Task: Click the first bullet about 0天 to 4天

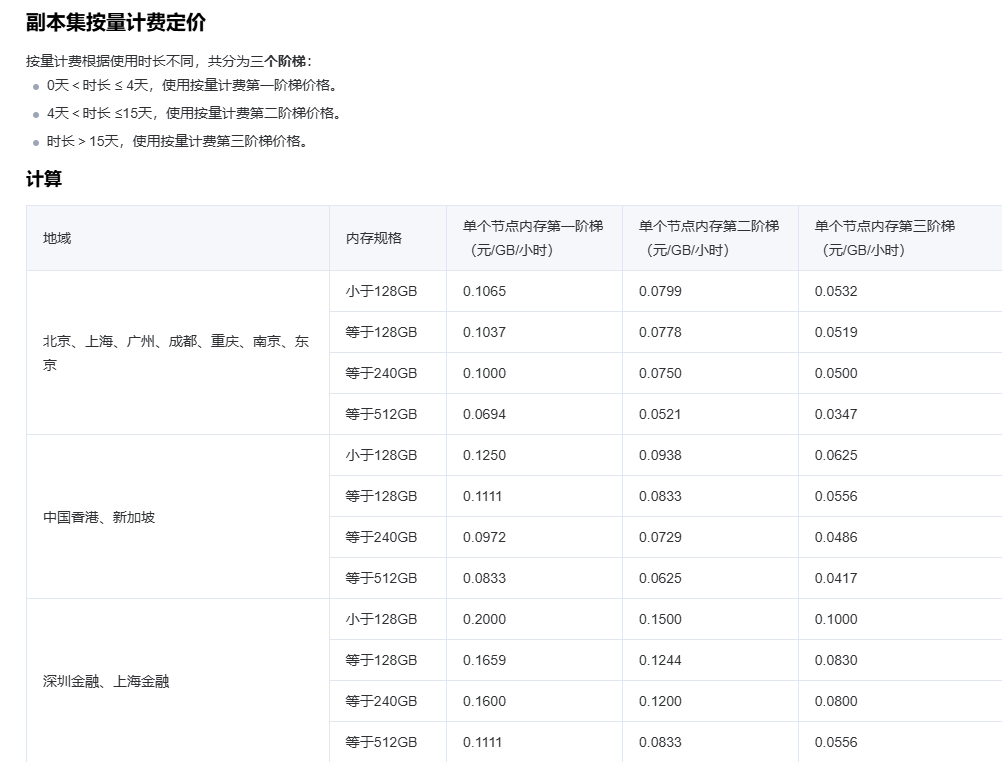Action: tap(192, 85)
